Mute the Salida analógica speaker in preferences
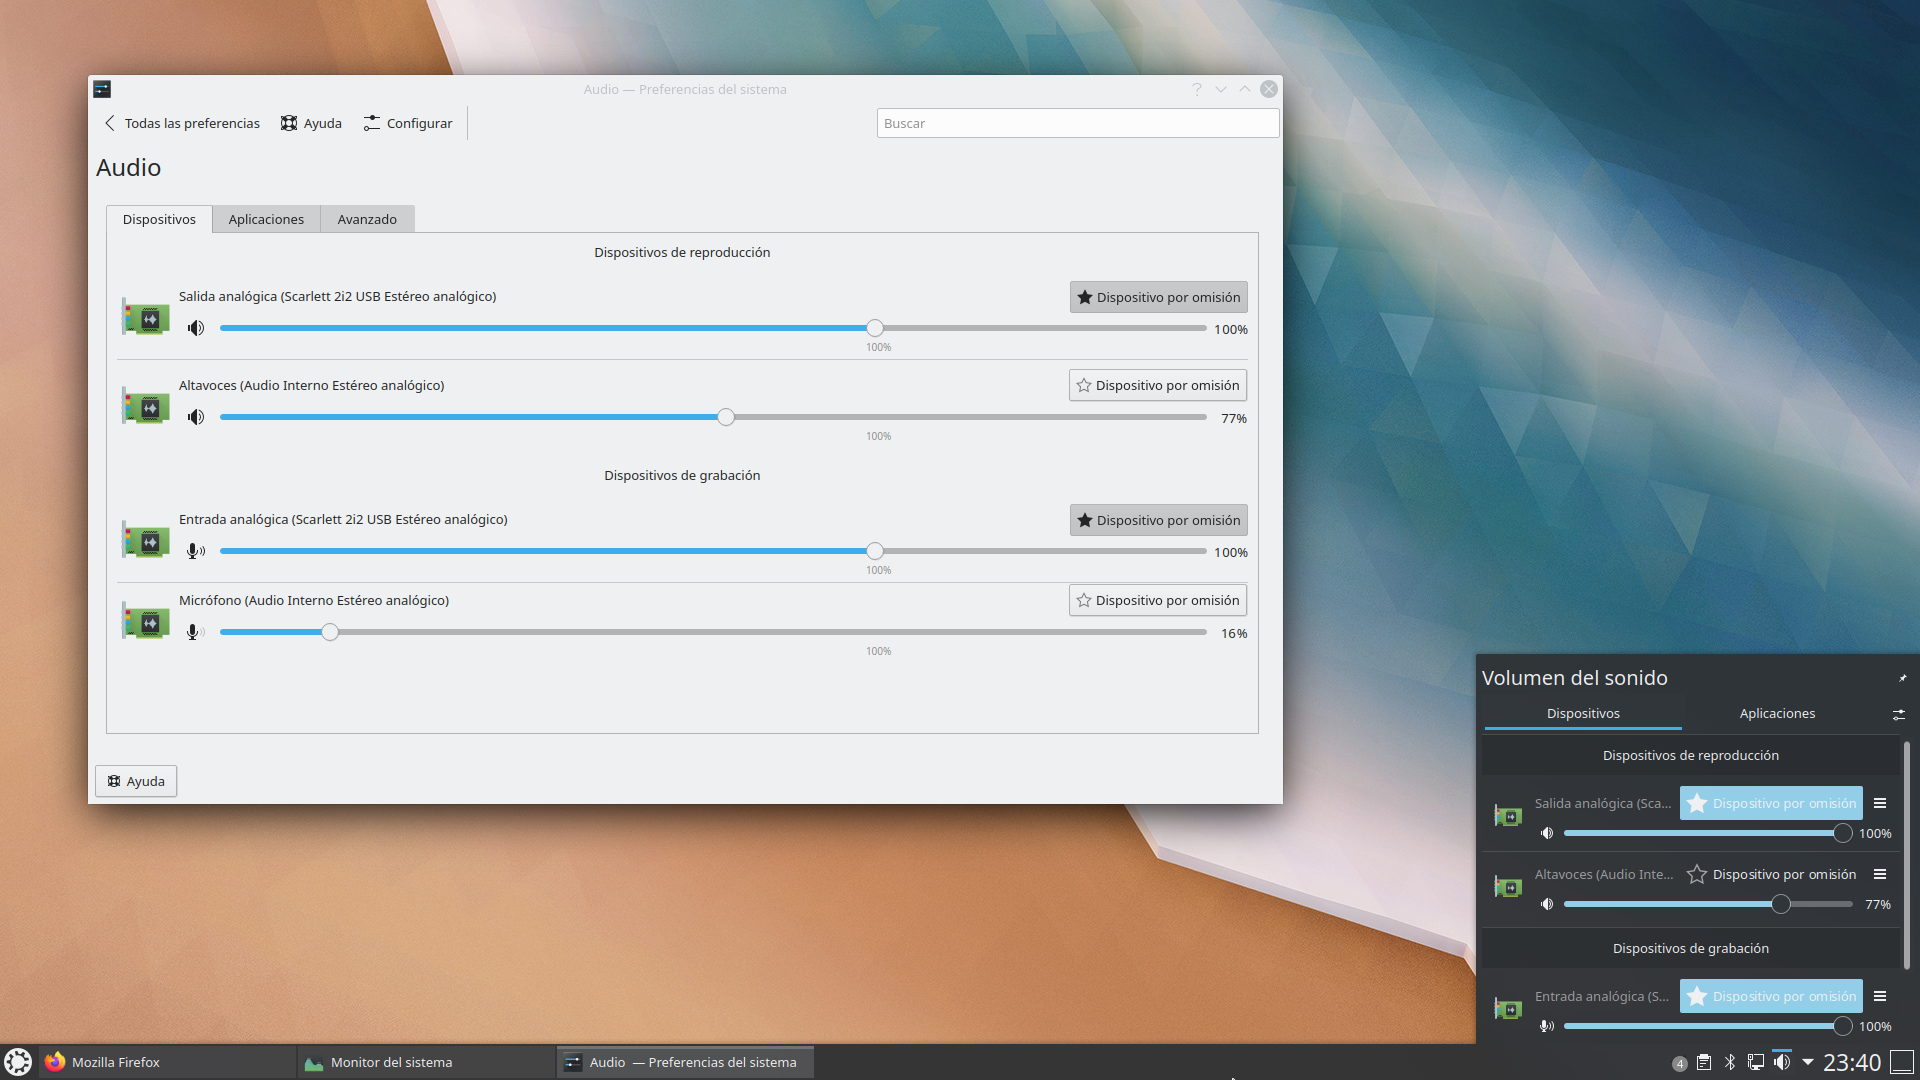 click(x=196, y=328)
